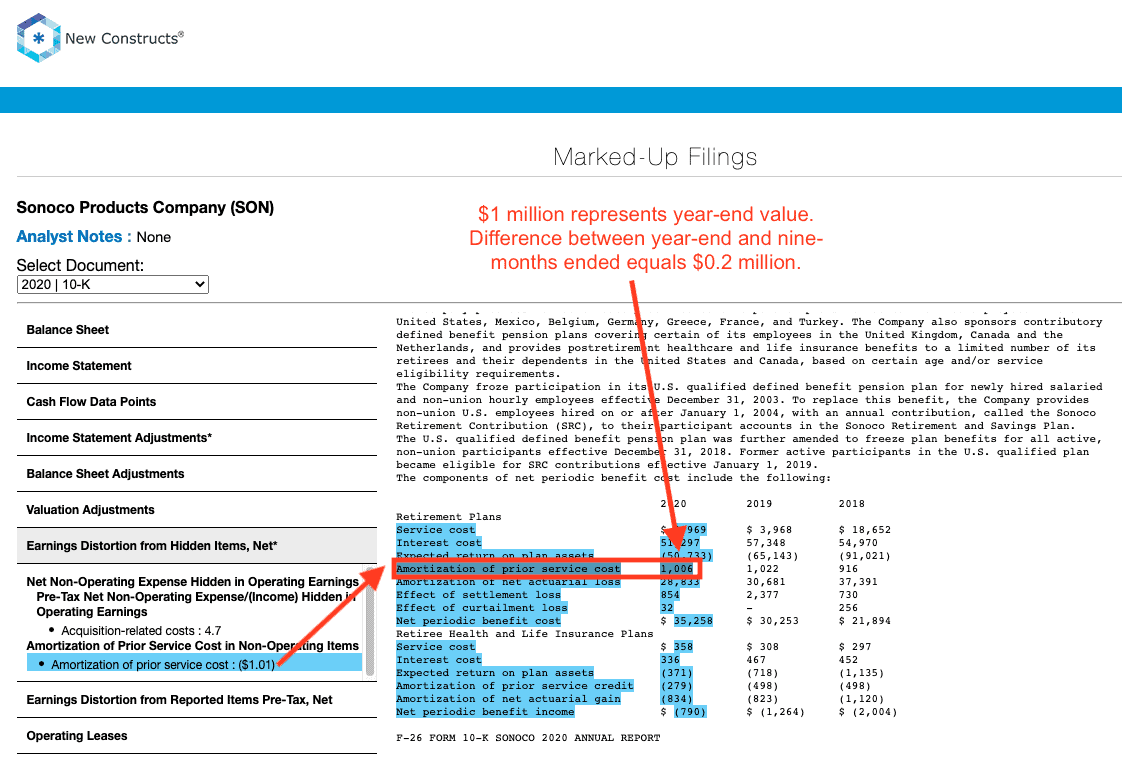Expand Earnings Distortion from Reported Items

[197, 700]
